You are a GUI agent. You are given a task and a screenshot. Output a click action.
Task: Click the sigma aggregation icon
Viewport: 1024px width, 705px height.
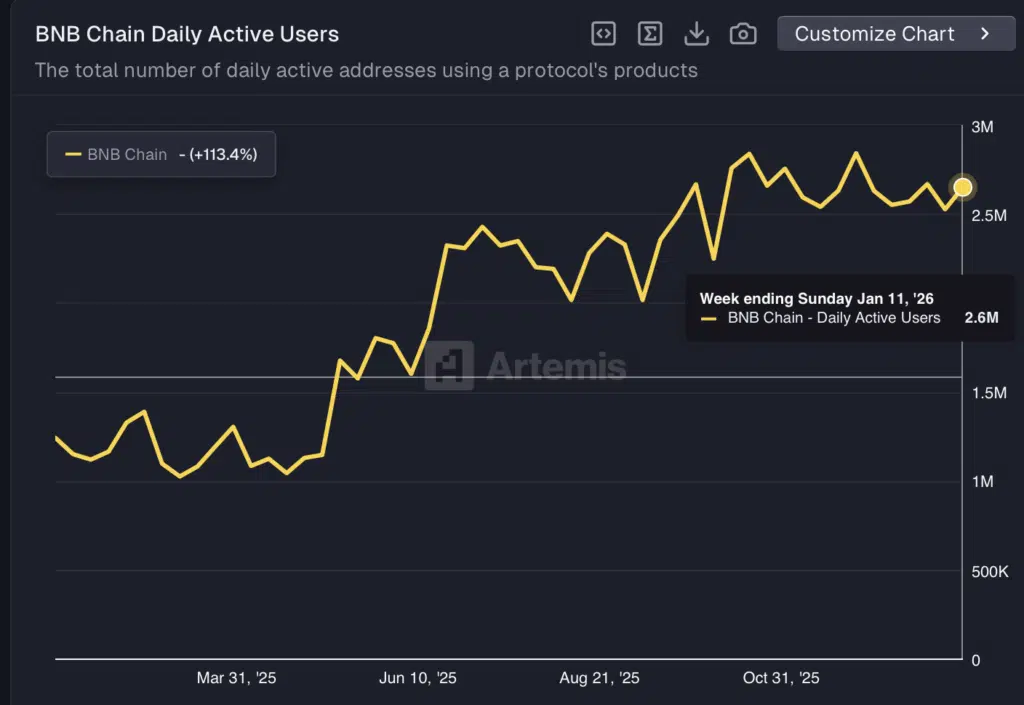pos(650,34)
